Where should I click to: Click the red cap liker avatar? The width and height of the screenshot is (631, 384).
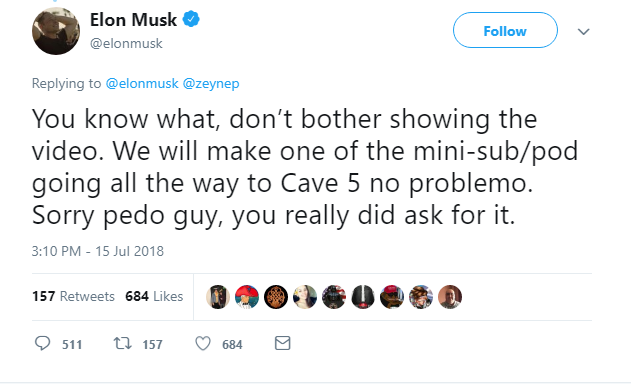point(247,297)
